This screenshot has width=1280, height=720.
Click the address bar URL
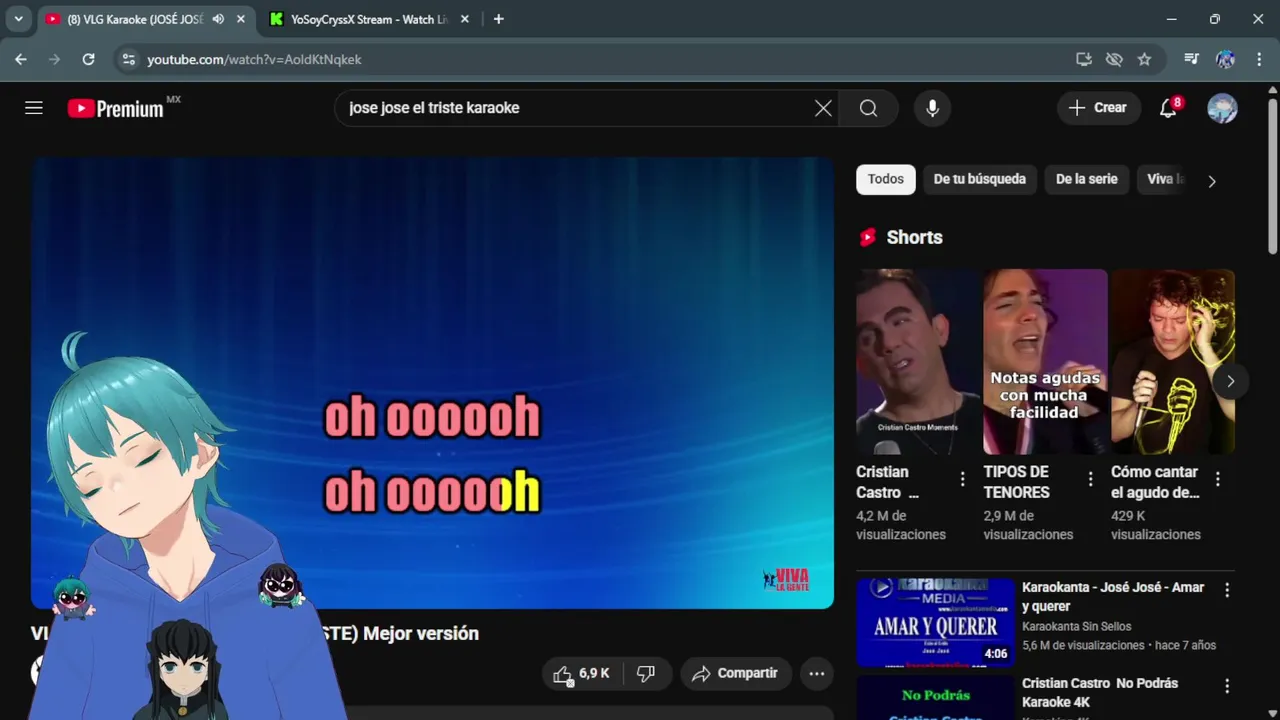coord(254,60)
